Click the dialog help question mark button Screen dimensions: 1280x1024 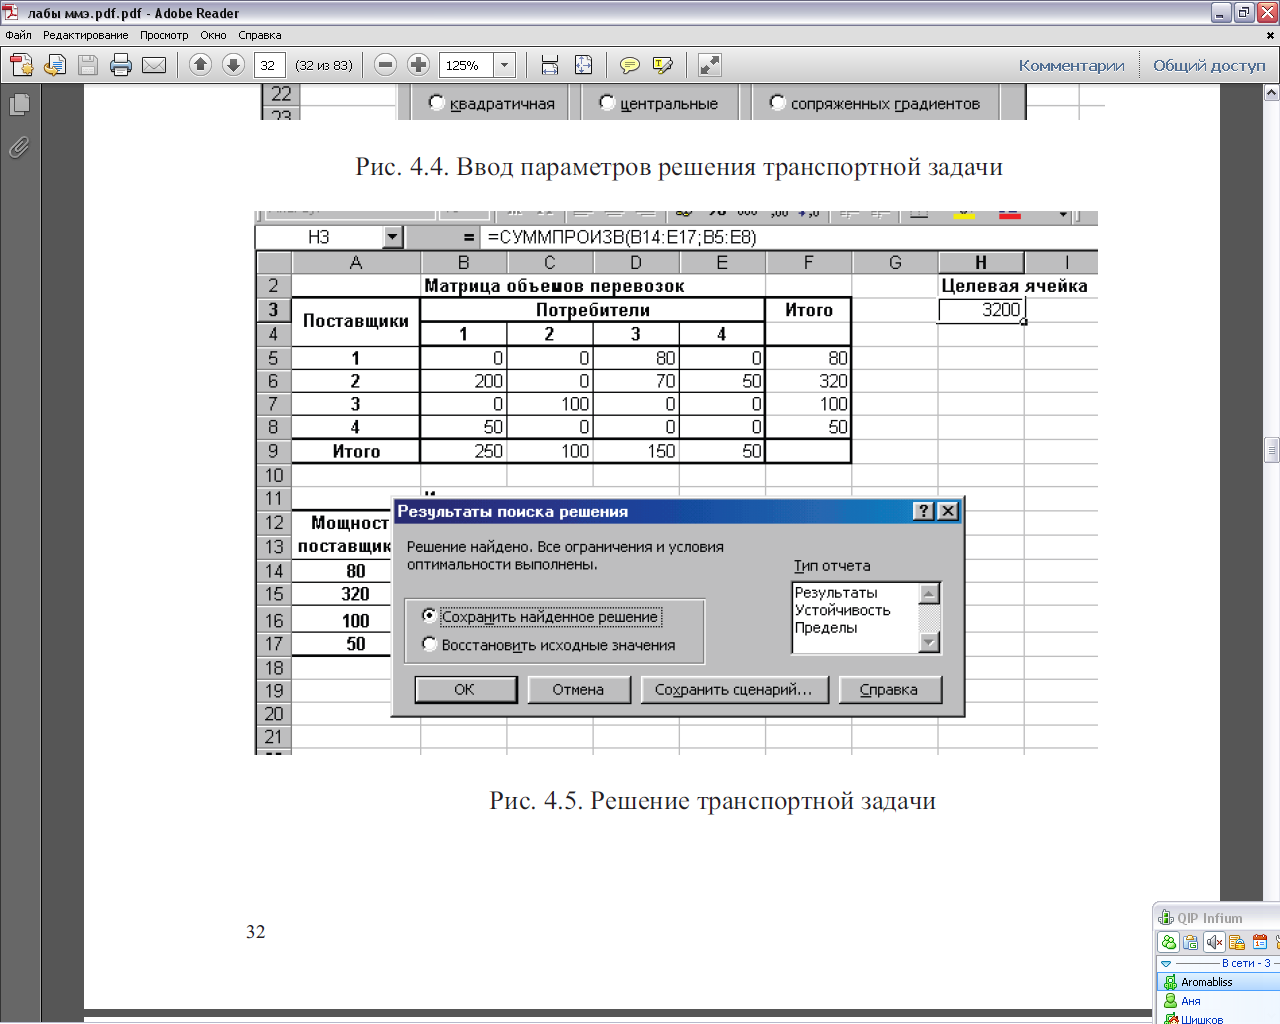(924, 511)
